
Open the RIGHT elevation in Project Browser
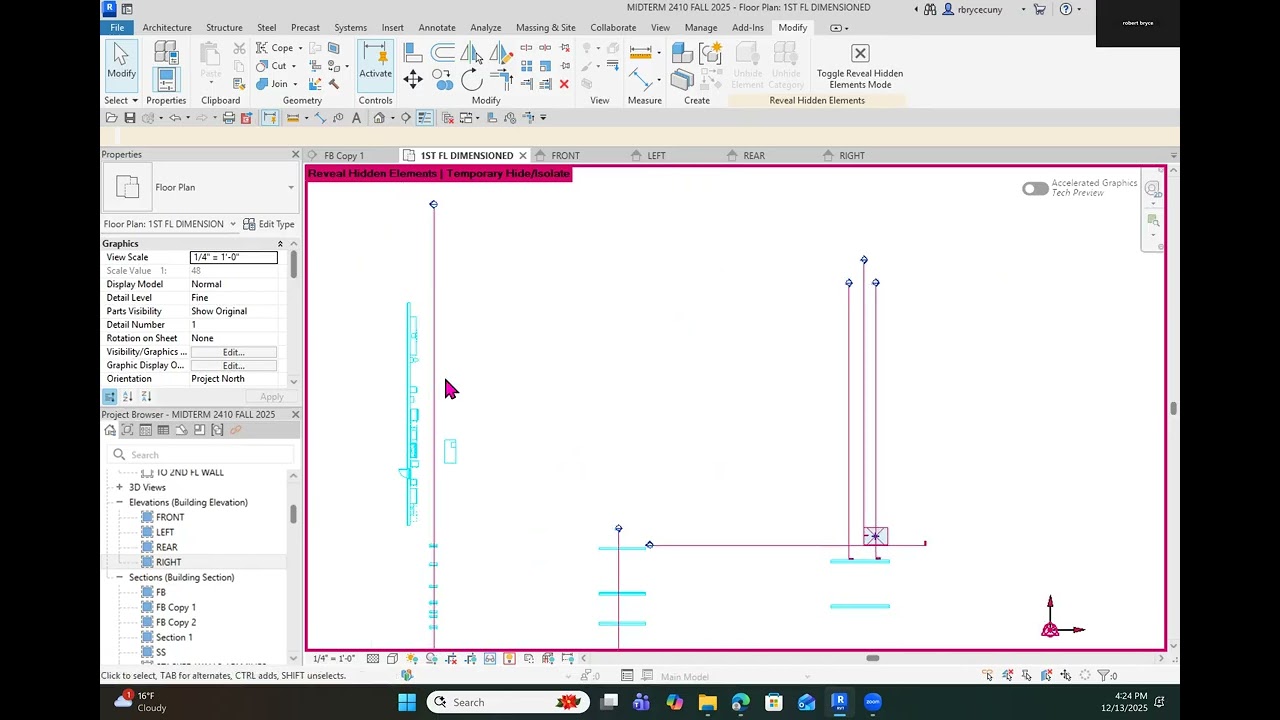pos(168,562)
